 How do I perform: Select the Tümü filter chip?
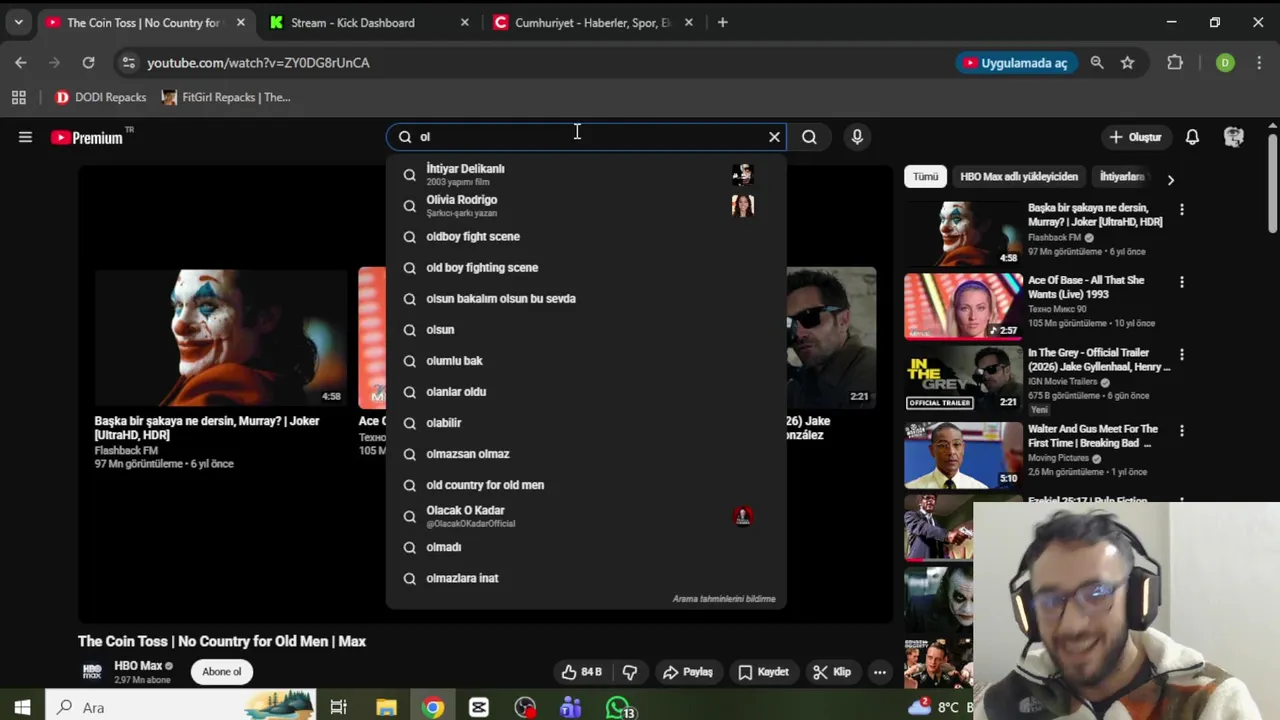(x=925, y=177)
